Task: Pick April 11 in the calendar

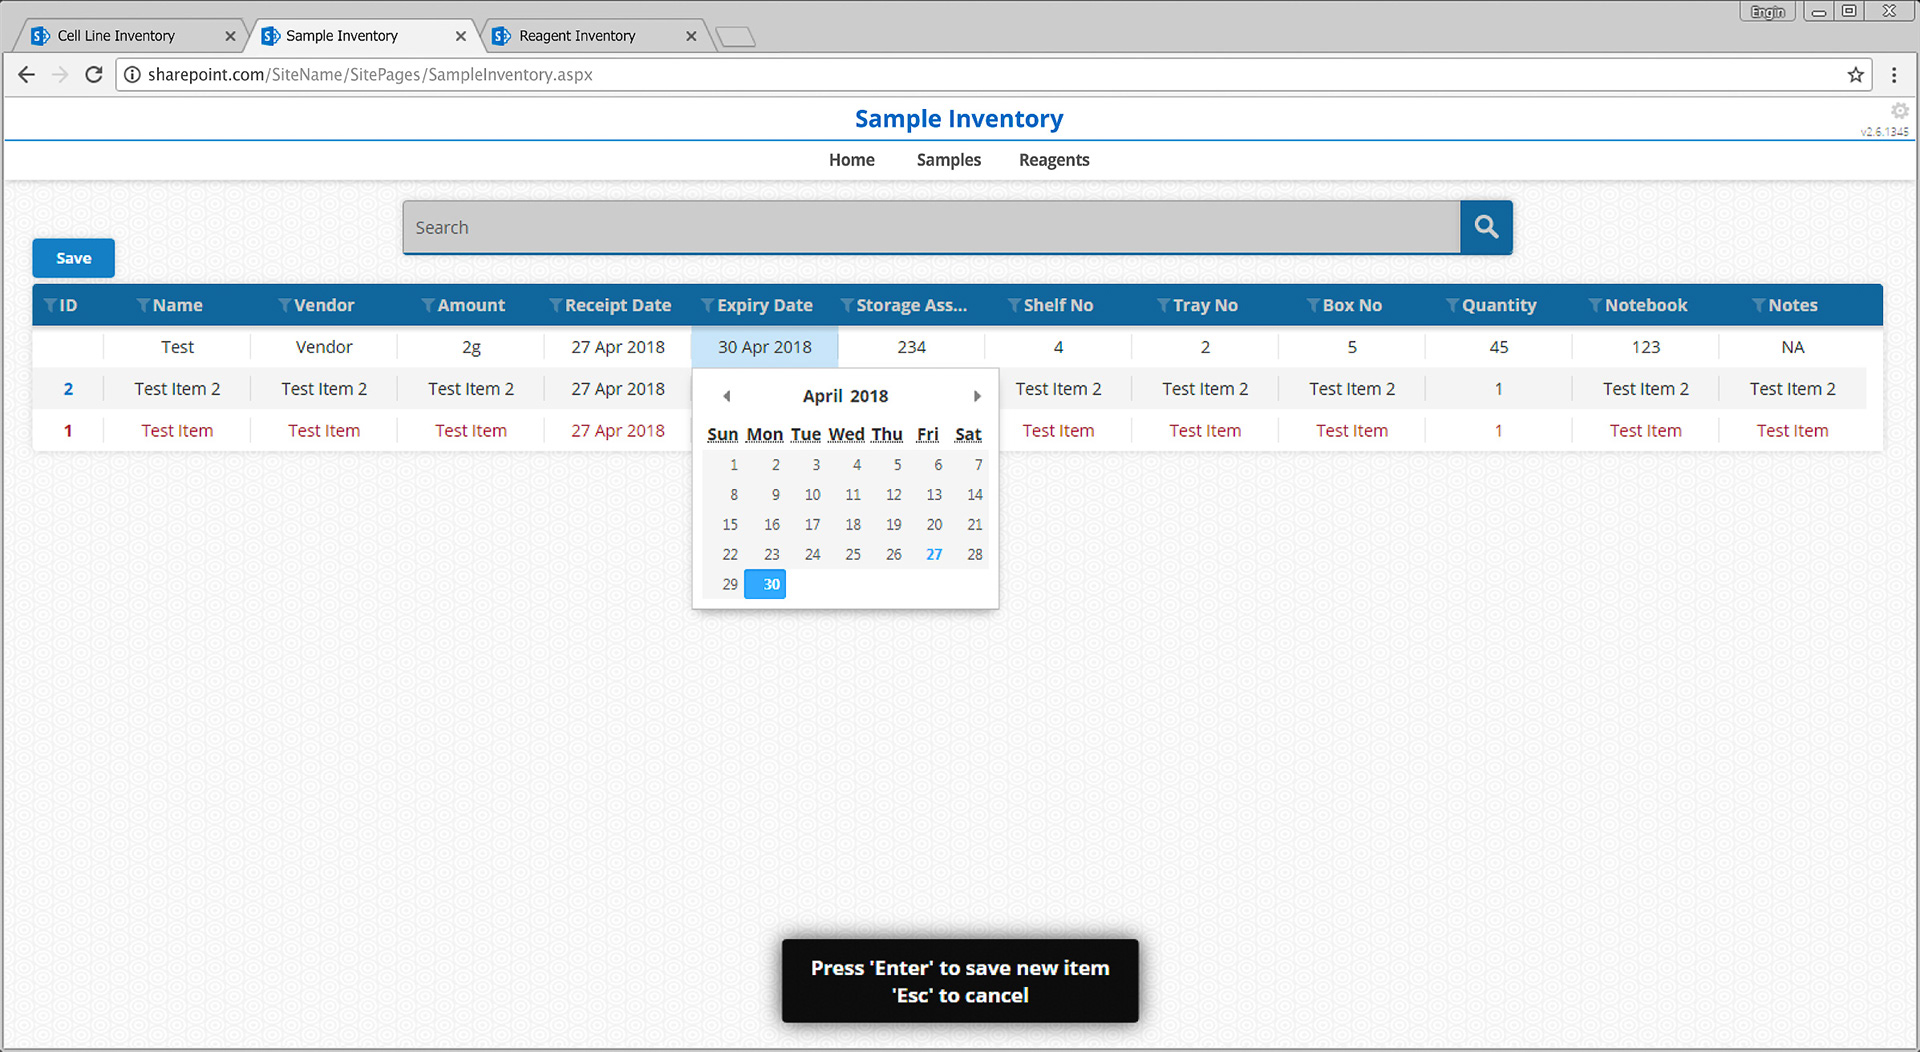Action: coord(853,495)
